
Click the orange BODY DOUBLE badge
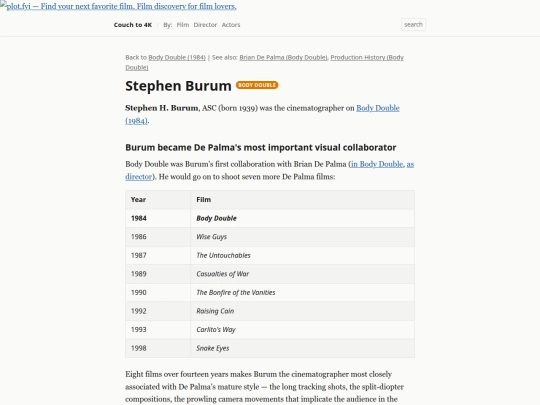pos(257,85)
